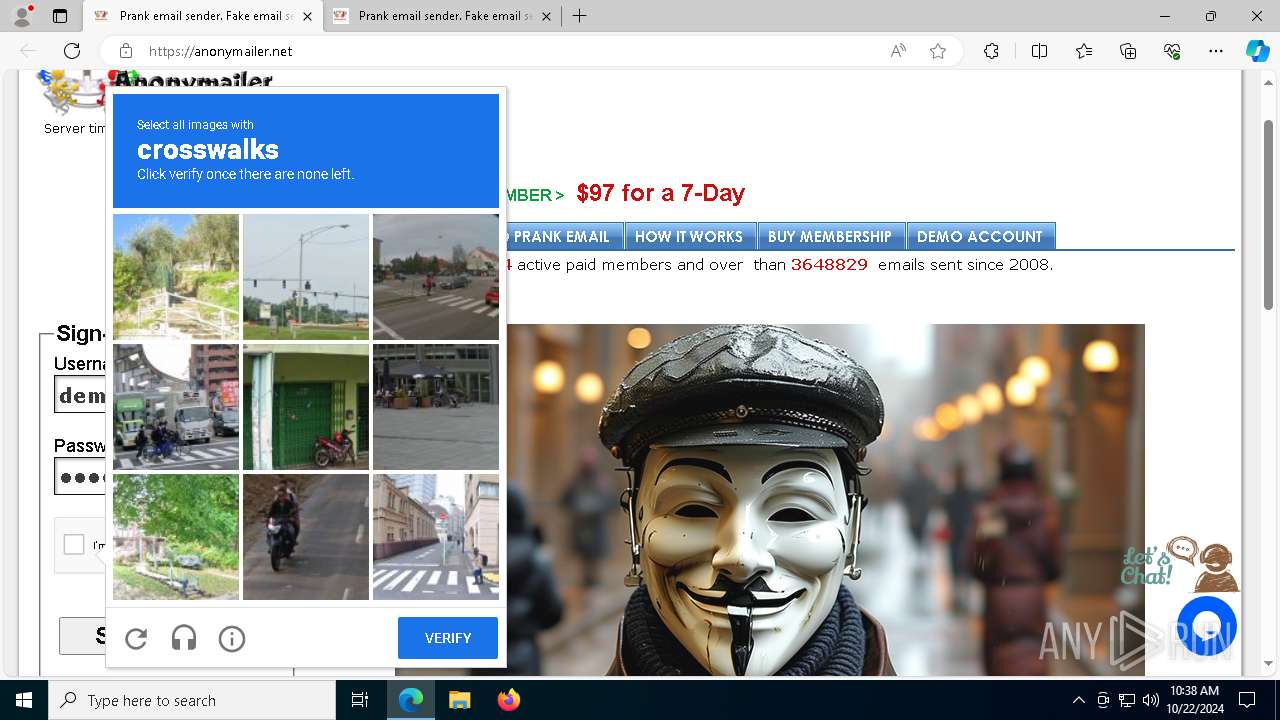This screenshot has height=720, width=1280.
Task: Add this page to favorites star
Action: click(x=938, y=51)
